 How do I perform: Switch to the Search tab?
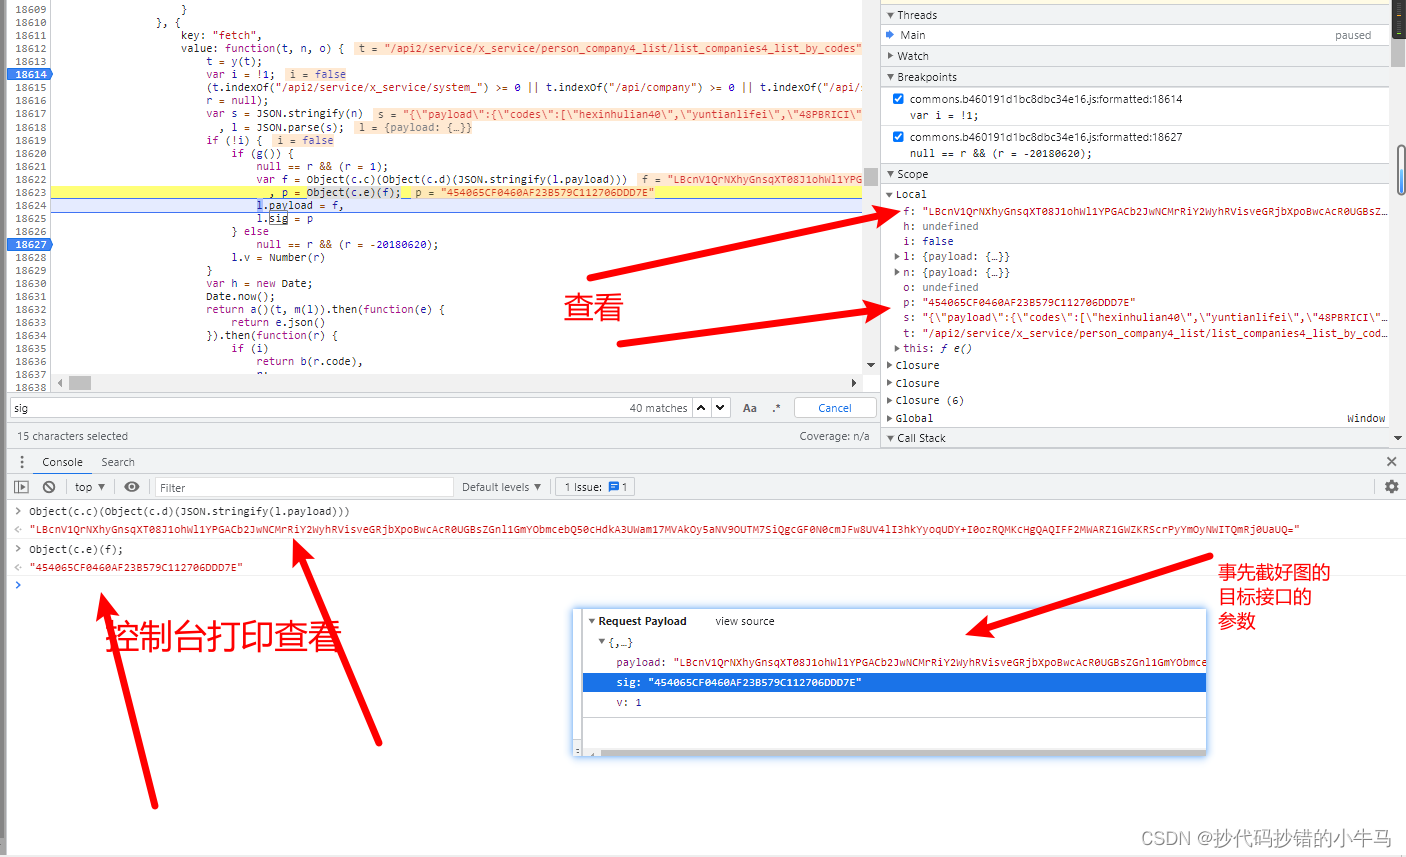[118, 462]
